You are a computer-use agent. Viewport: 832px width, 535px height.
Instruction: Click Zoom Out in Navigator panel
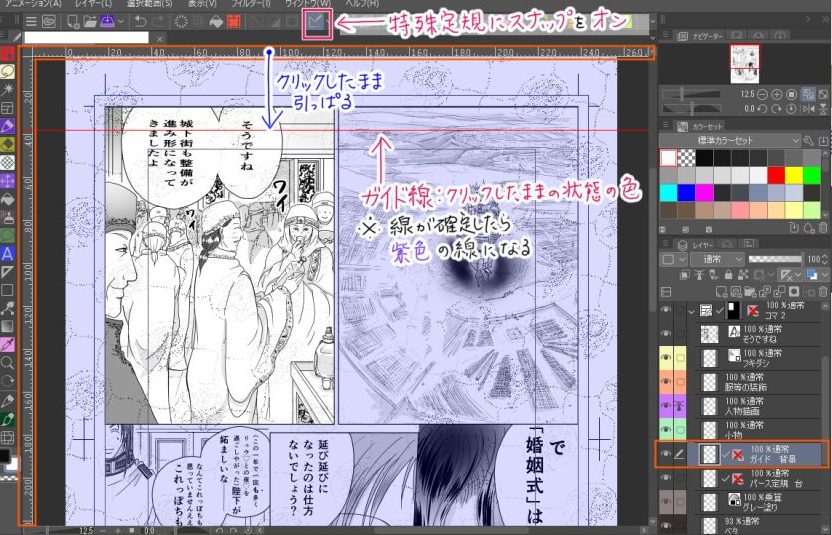pos(762,94)
